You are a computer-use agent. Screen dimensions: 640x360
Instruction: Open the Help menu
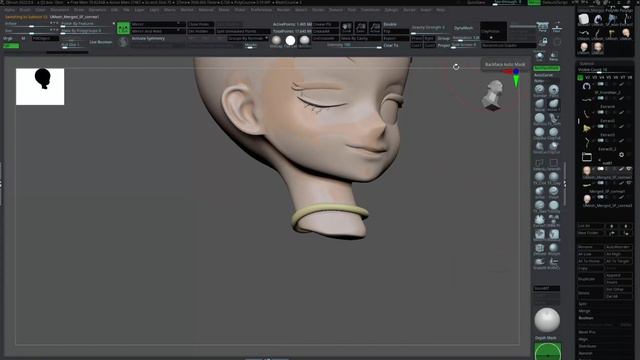440,10
